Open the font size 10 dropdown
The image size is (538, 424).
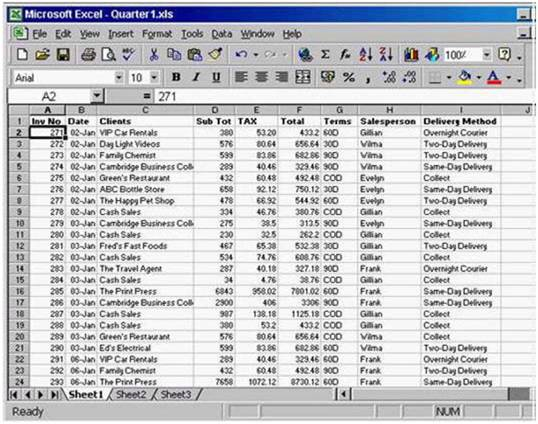154,78
